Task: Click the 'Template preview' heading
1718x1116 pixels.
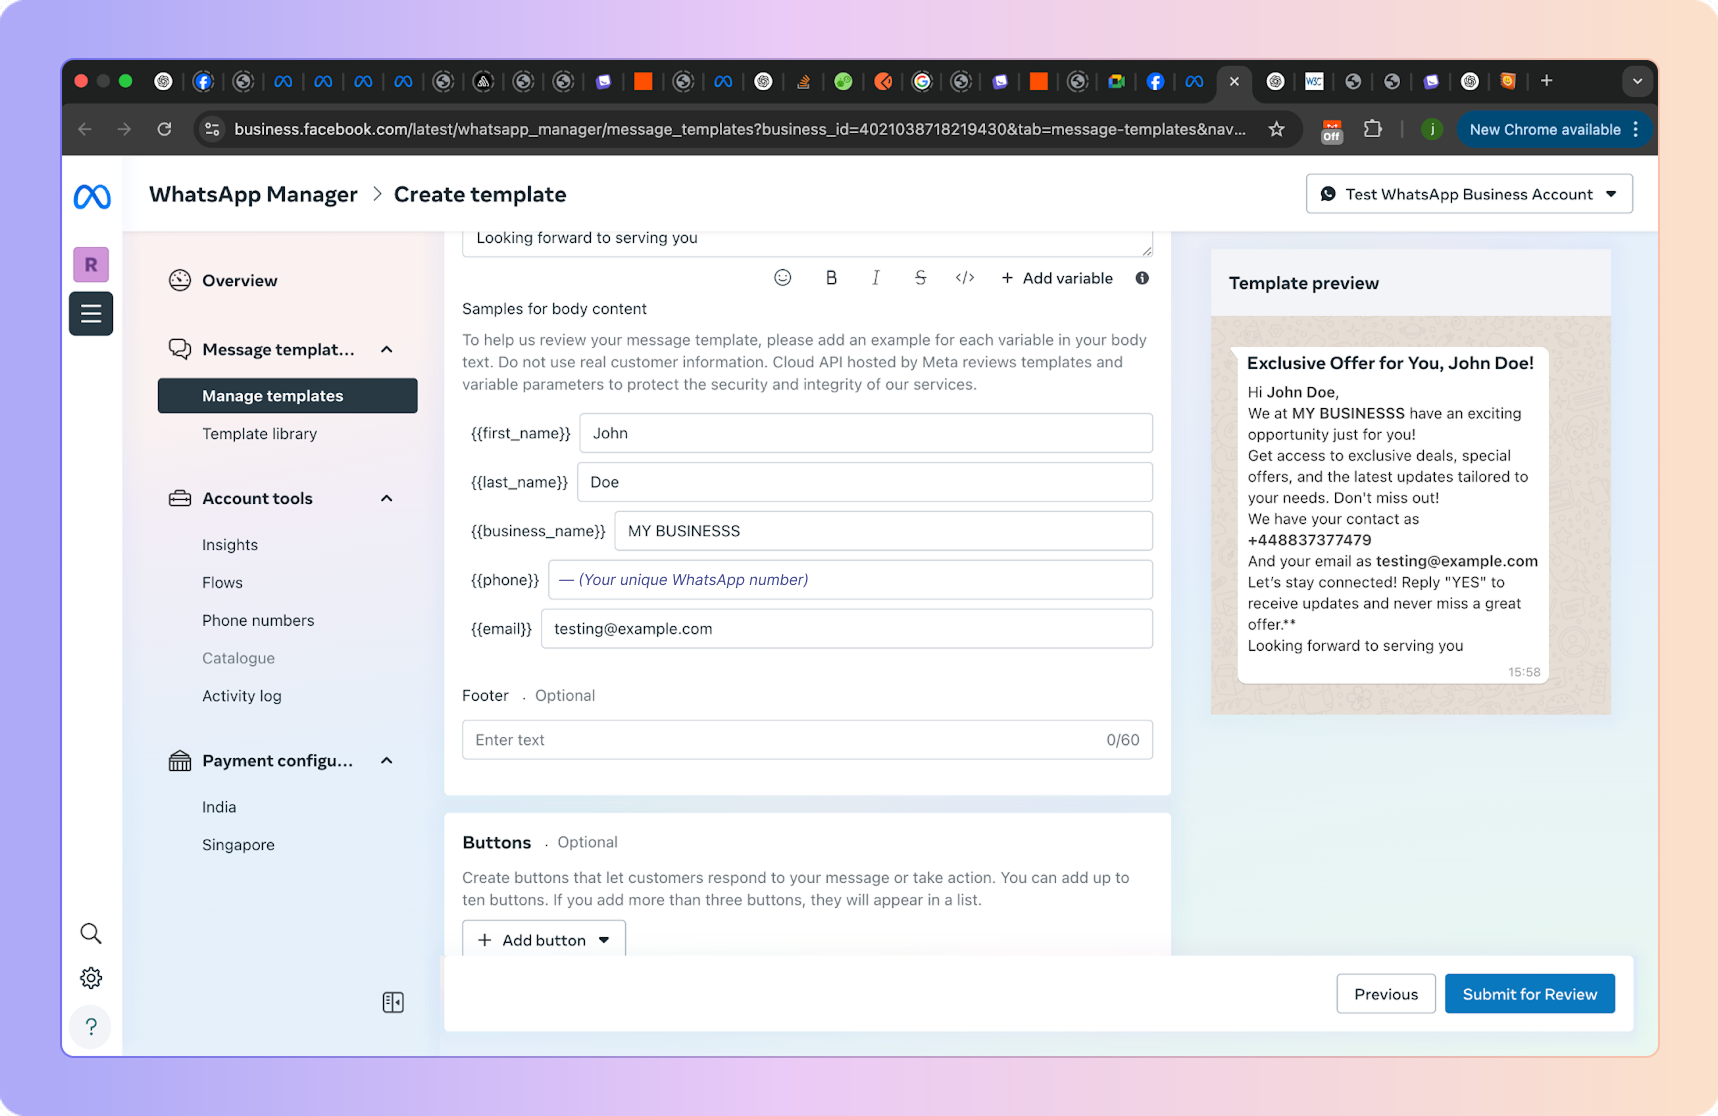Action: click(x=1304, y=283)
